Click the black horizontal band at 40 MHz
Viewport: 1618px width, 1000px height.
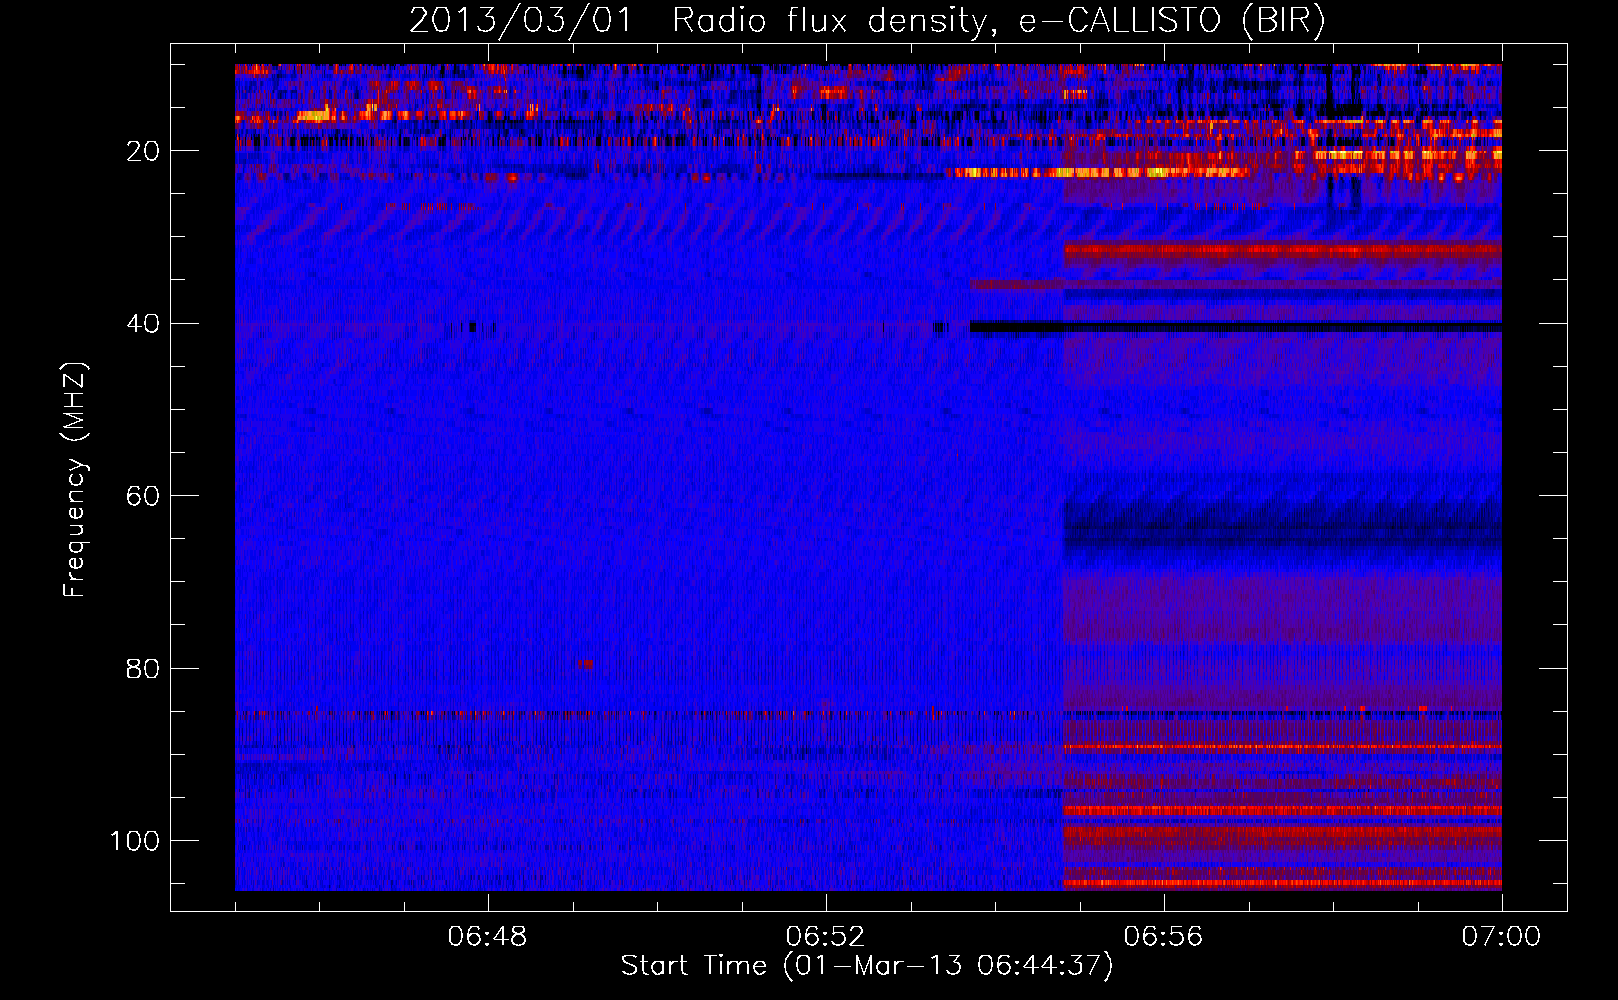click(x=1235, y=327)
